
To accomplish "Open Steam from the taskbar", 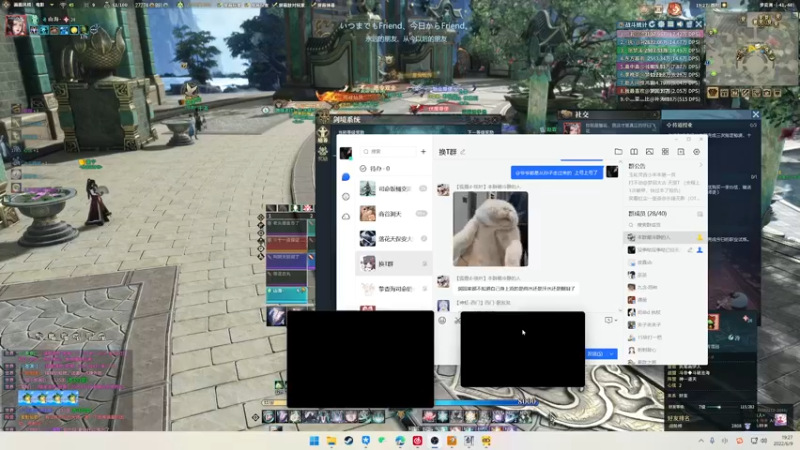I will 348,440.
